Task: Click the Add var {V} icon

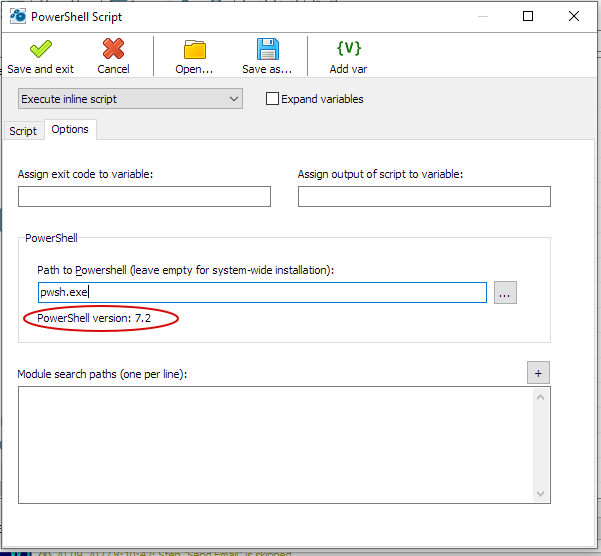Action: coord(348,50)
